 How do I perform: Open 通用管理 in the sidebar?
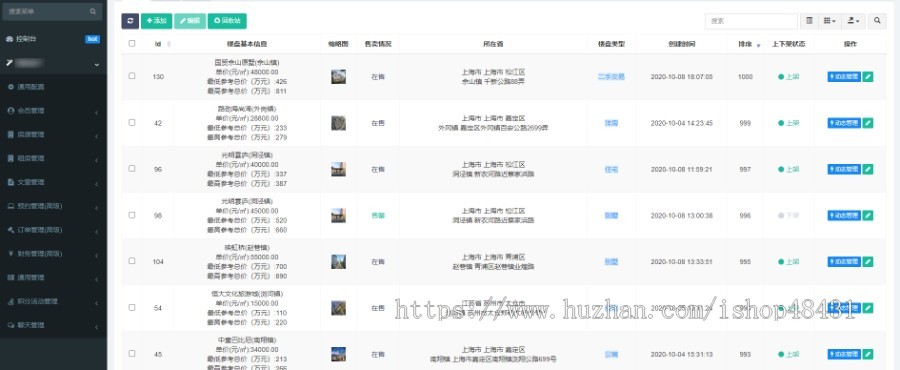click(53, 278)
